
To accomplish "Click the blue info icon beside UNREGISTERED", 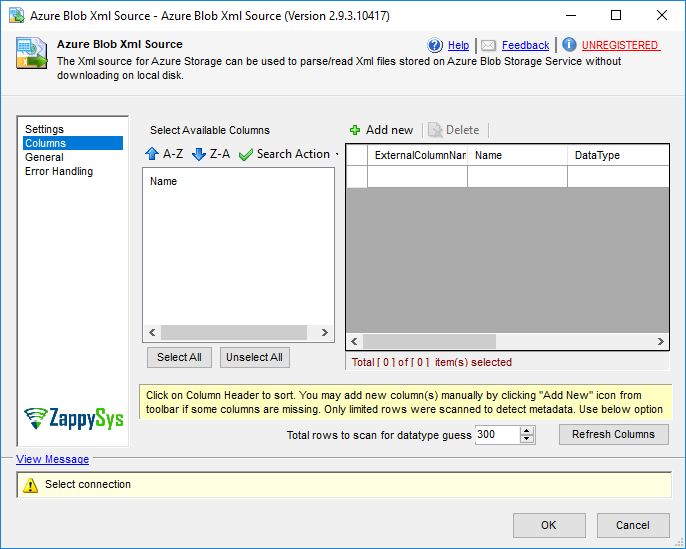I will click(569, 45).
